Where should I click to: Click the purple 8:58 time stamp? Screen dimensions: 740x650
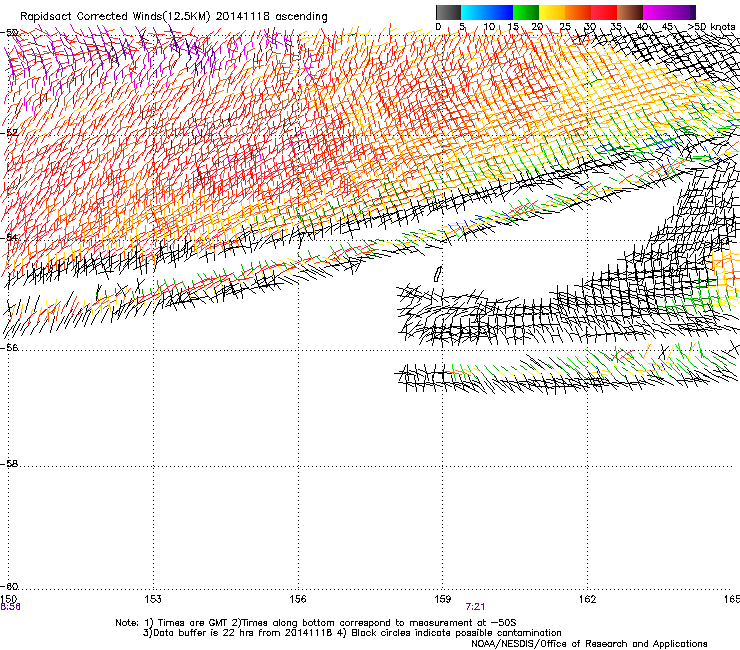pos(10,607)
